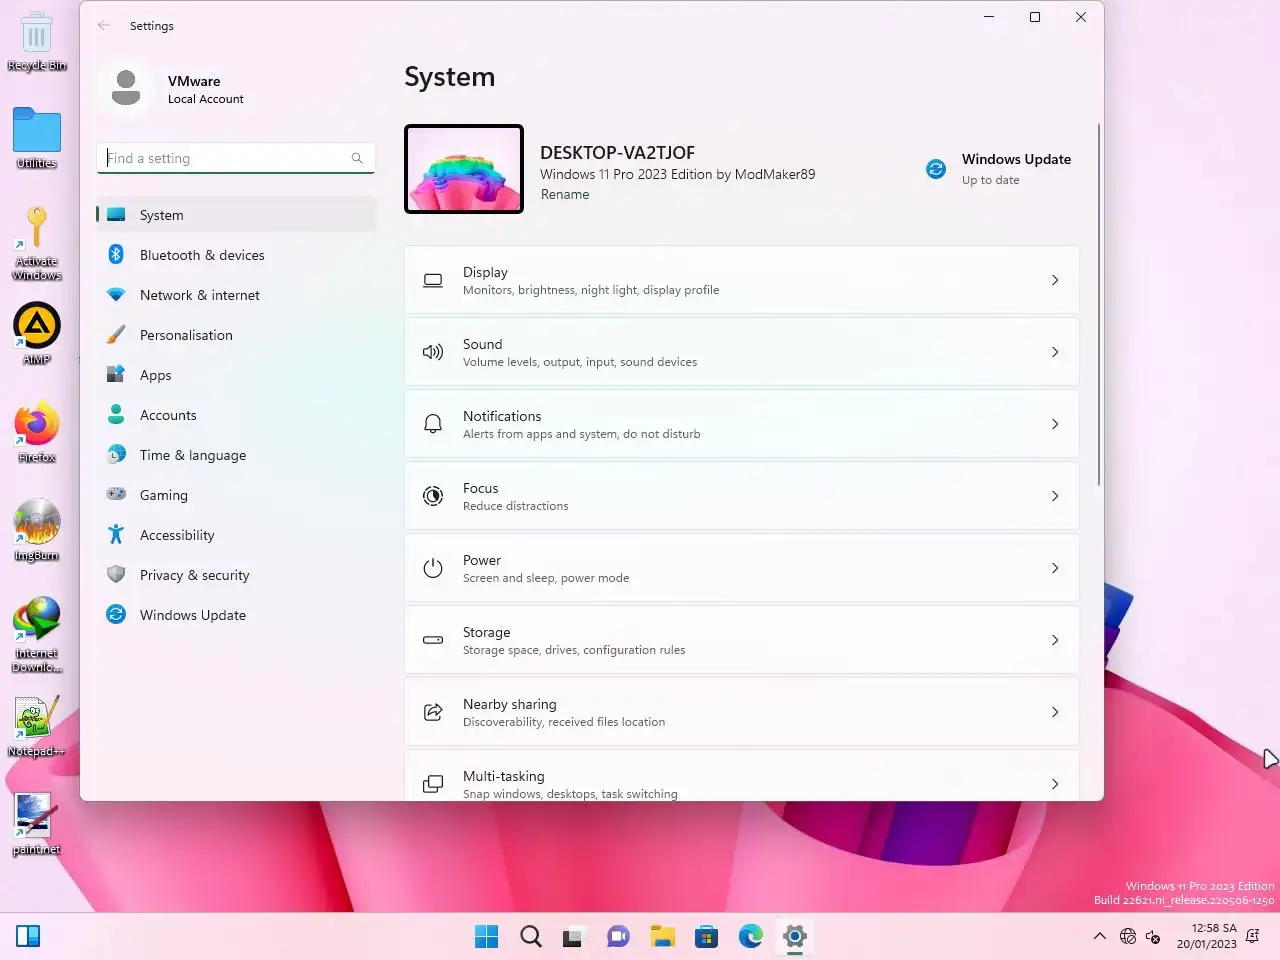Select the Internet Download Manager shortcut
The image size is (1280, 960).
click(x=36, y=634)
